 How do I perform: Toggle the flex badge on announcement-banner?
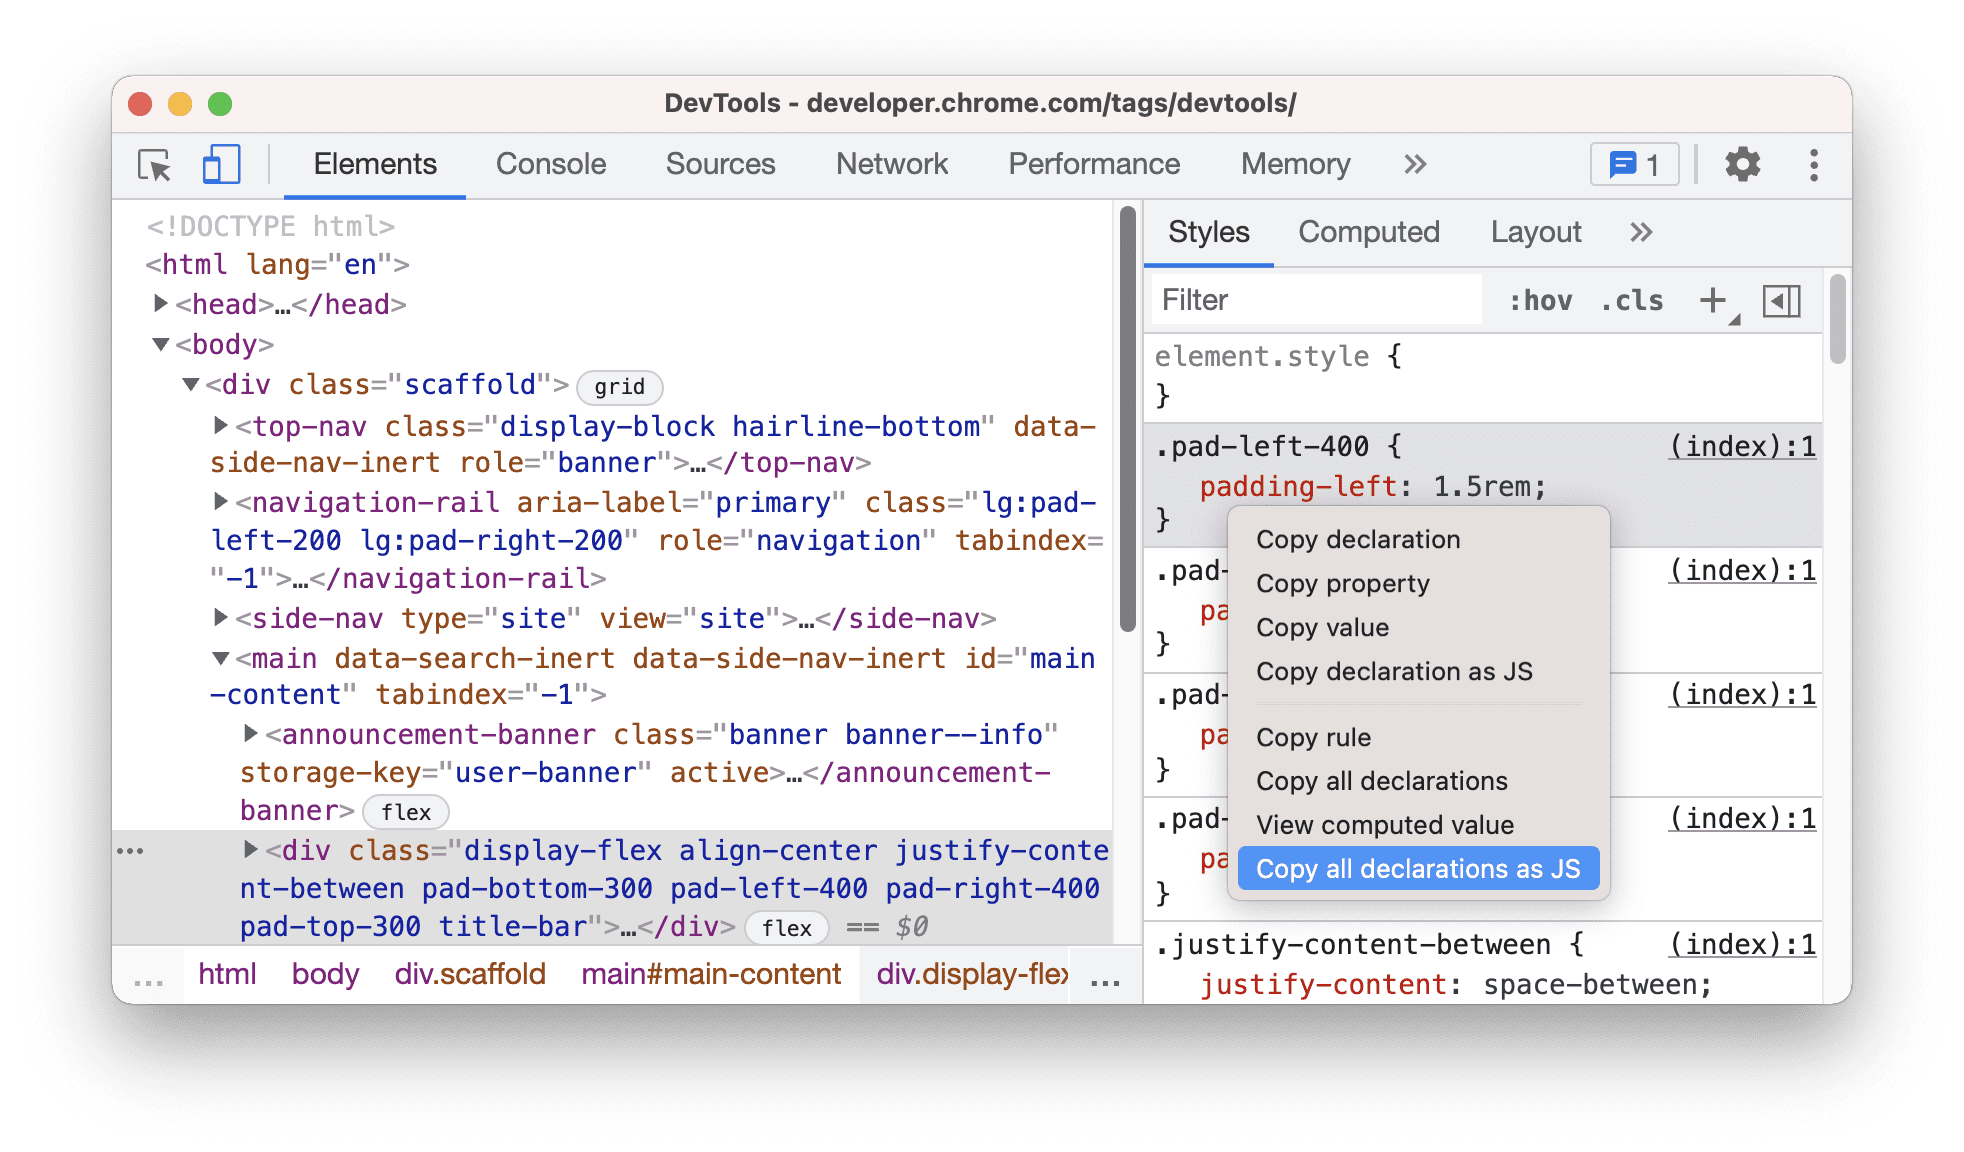[405, 808]
